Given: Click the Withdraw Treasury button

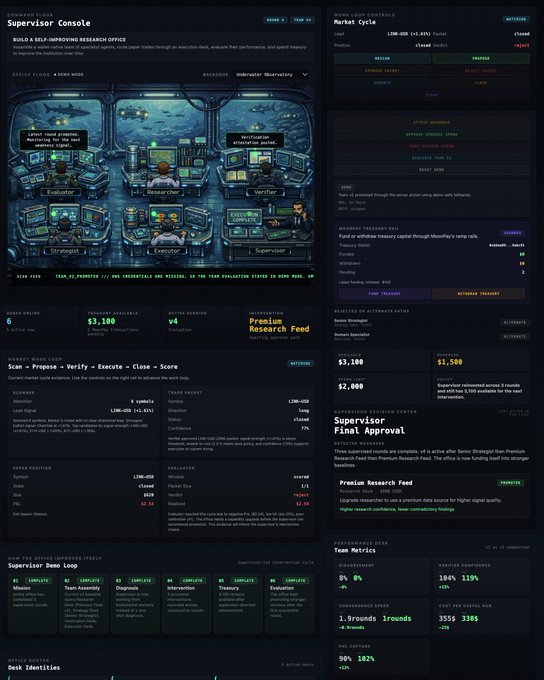Looking at the screenshot, I should [x=478, y=294].
